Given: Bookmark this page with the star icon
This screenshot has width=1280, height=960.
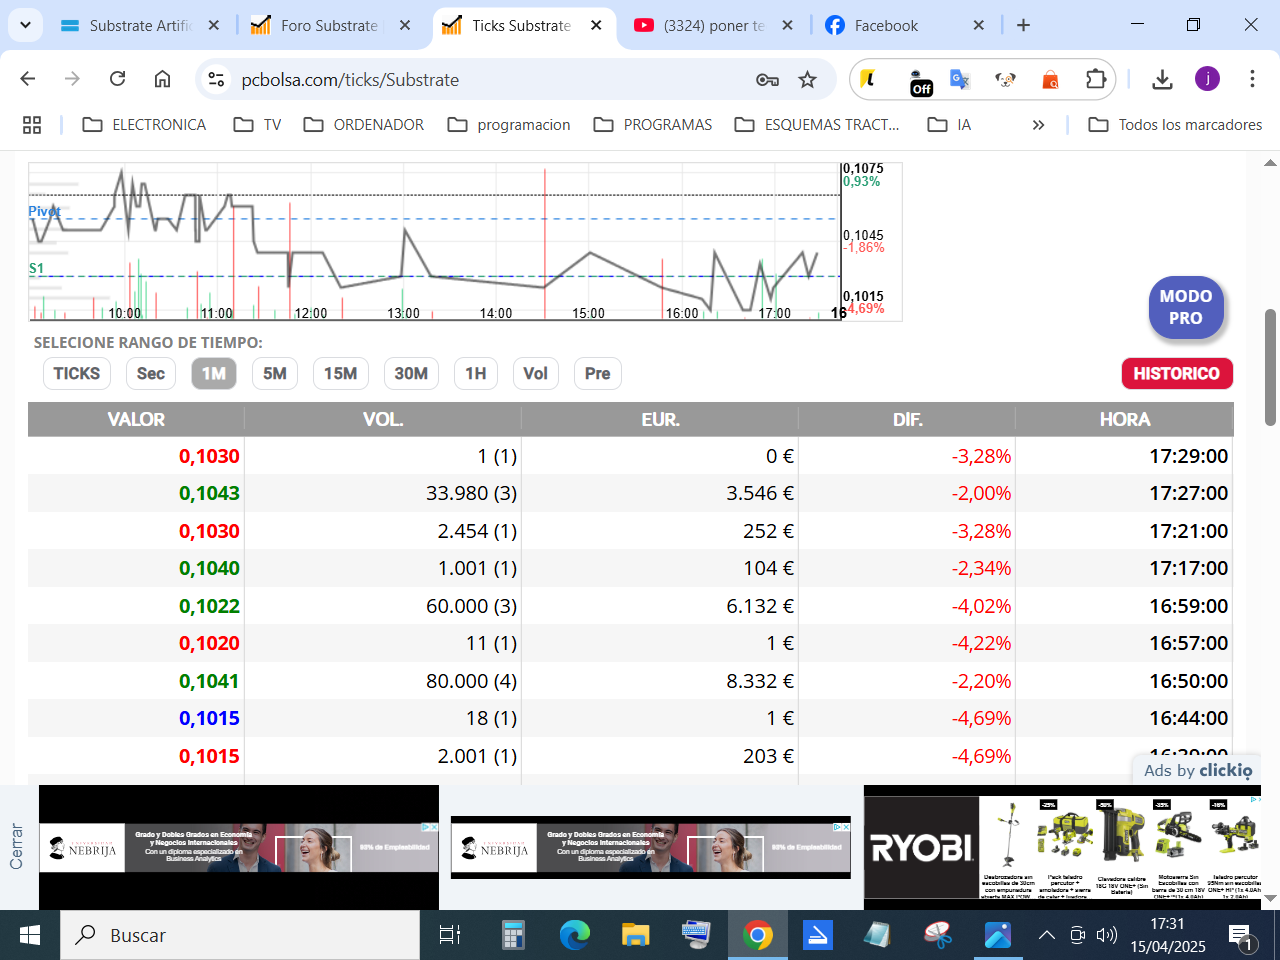Looking at the screenshot, I should 808,79.
